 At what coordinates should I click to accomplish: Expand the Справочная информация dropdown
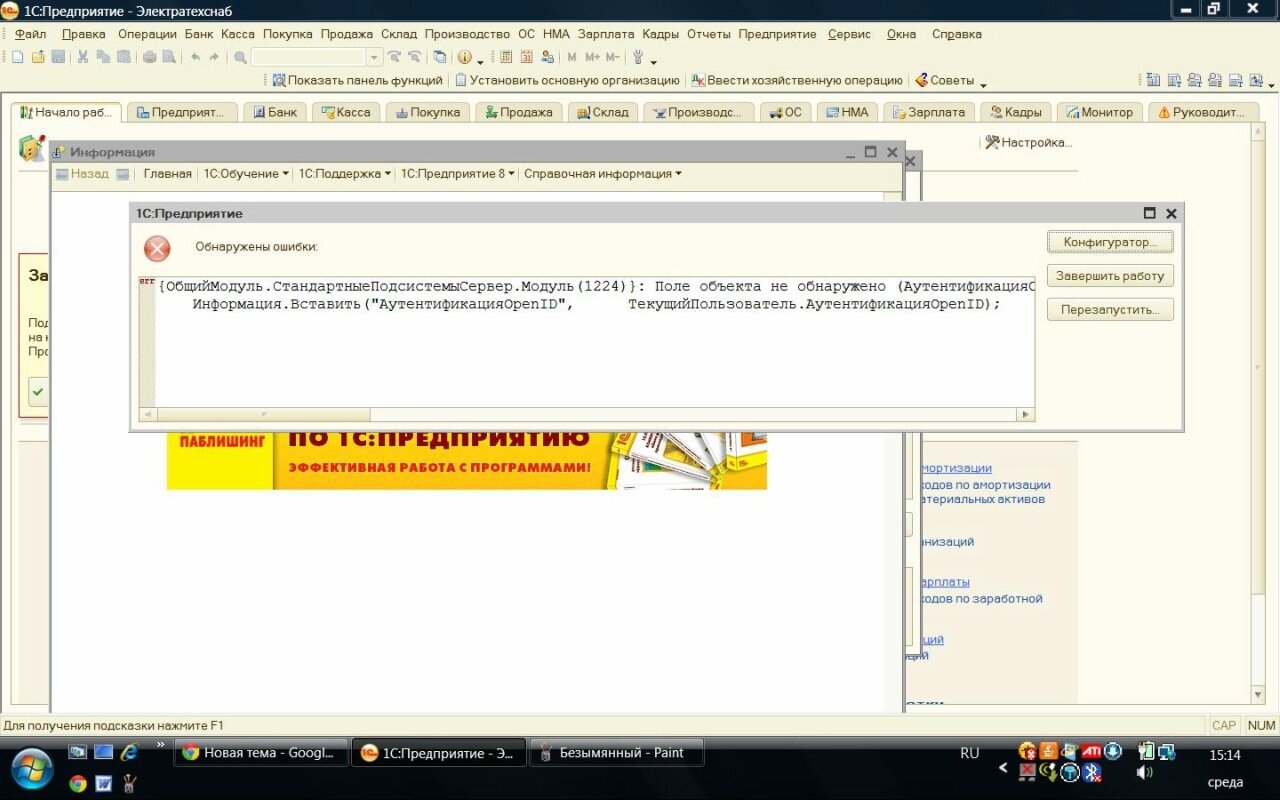click(x=603, y=174)
